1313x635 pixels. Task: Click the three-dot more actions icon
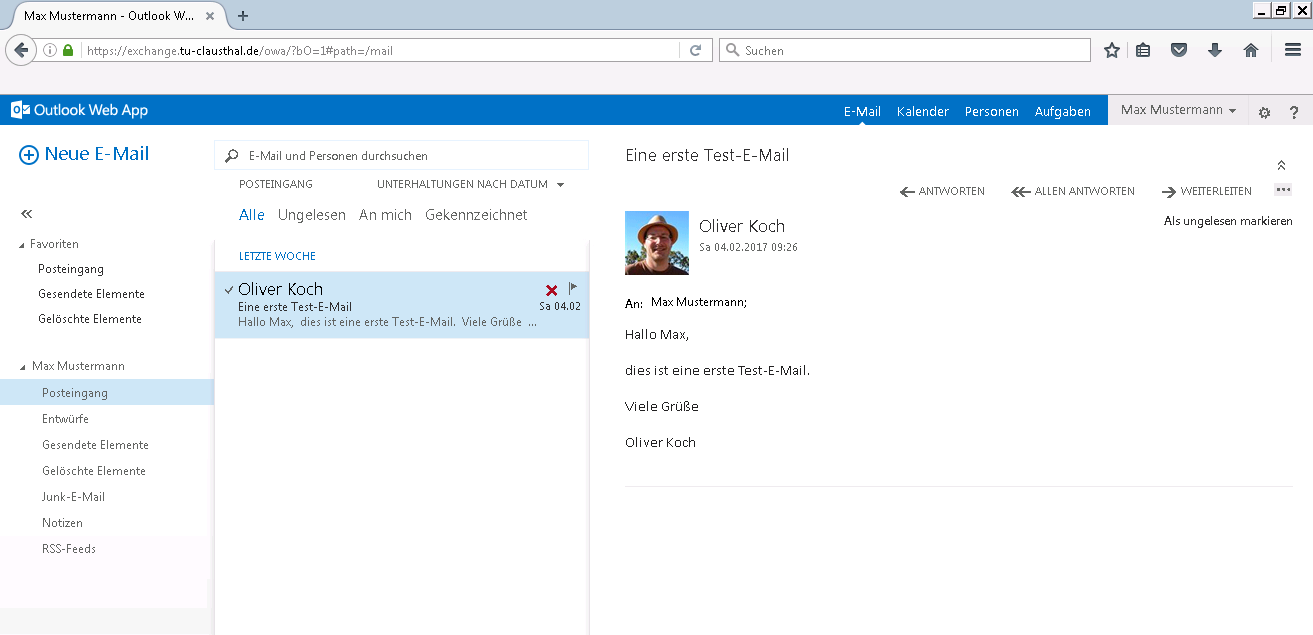coord(1283,190)
